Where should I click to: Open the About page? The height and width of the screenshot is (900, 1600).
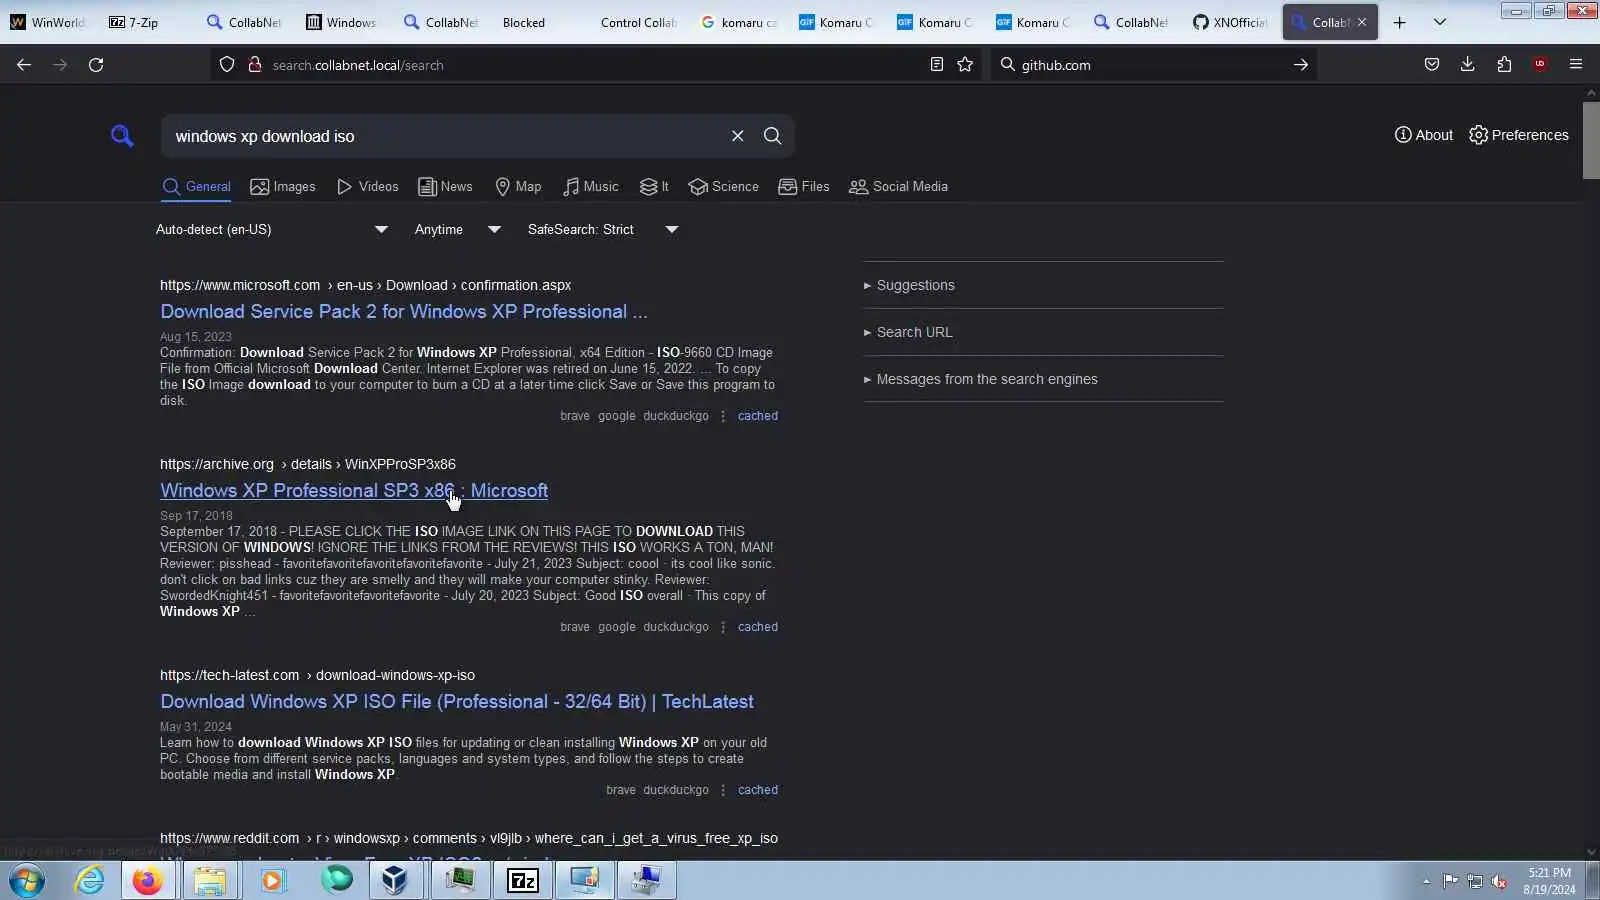tap(1423, 135)
